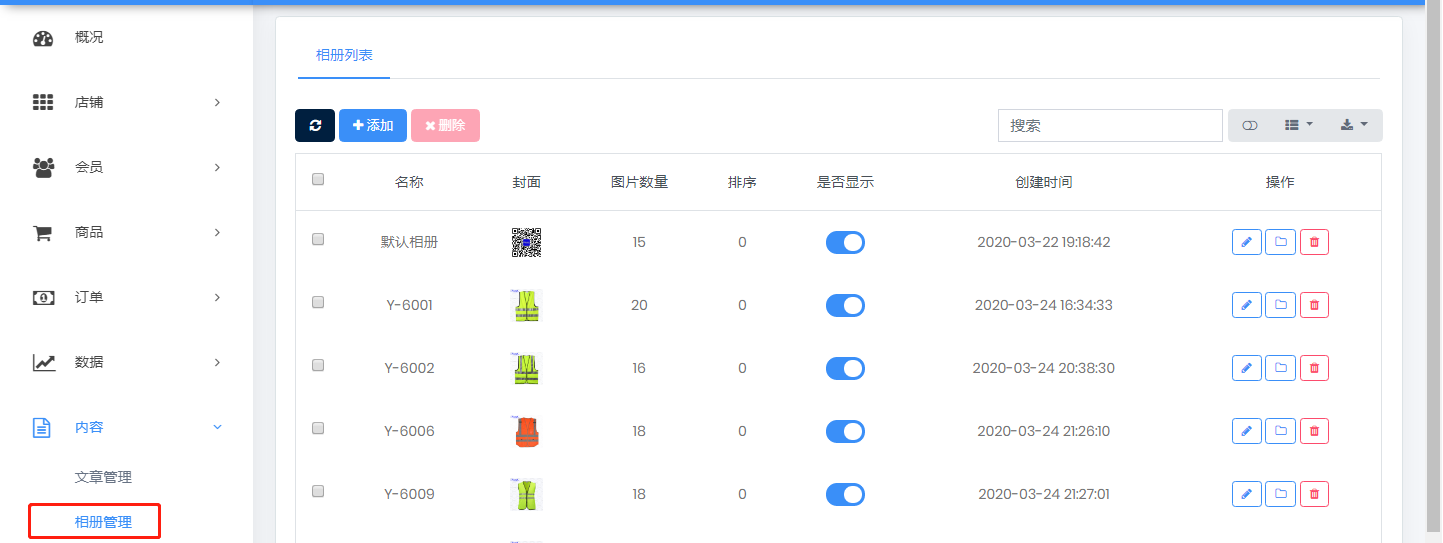Toggle the card view switch icon
Screen dimensions: 1443x543
click(1249, 125)
